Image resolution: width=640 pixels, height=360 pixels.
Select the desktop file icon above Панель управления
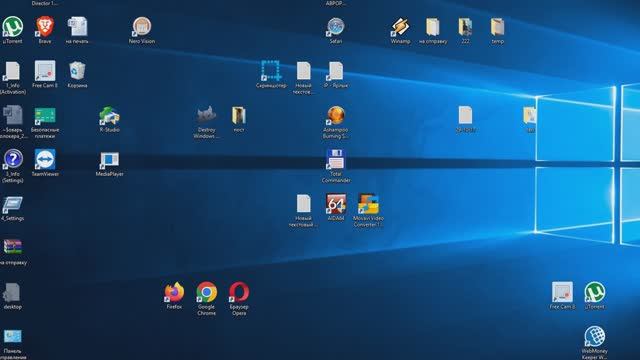[x=12, y=293]
